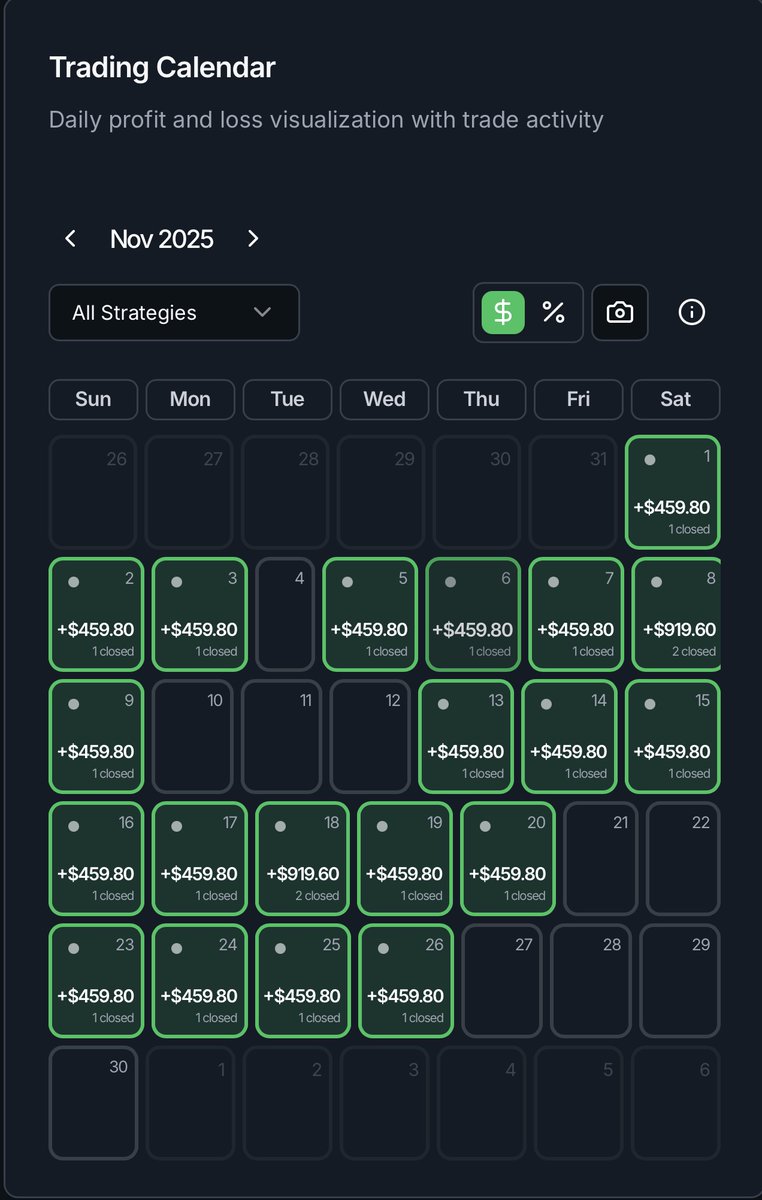The height and width of the screenshot is (1200, 762).
Task: Select the Sun column header
Action: click(x=93, y=399)
